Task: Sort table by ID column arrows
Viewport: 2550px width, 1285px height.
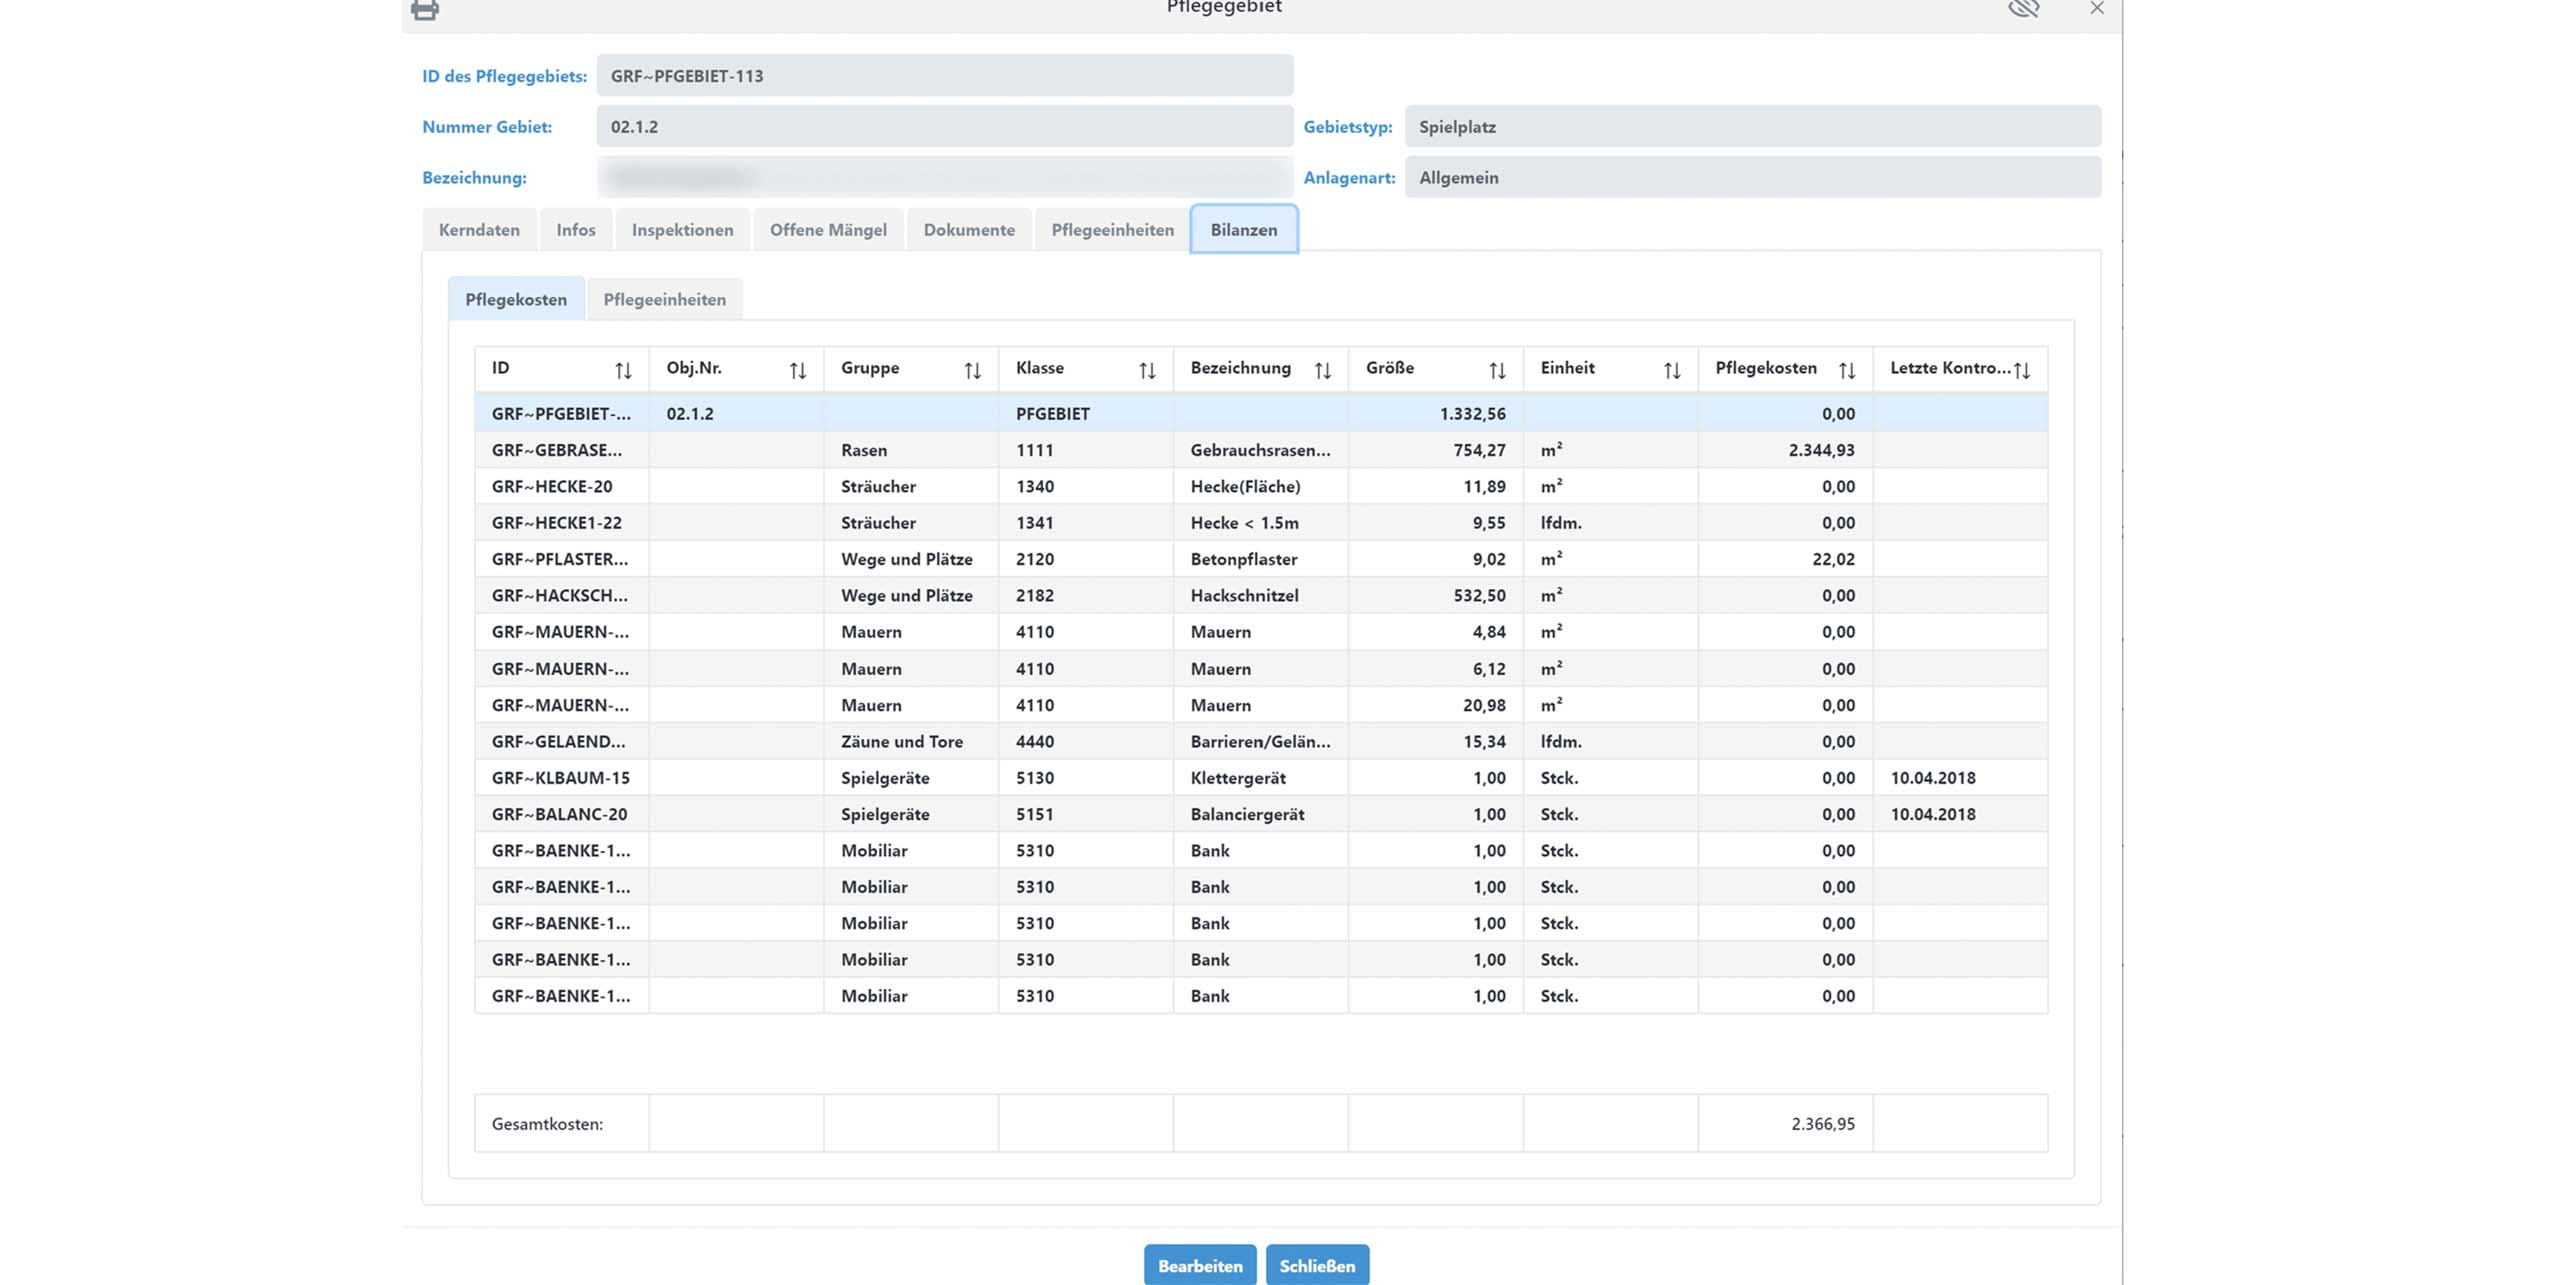Action: coord(623,371)
